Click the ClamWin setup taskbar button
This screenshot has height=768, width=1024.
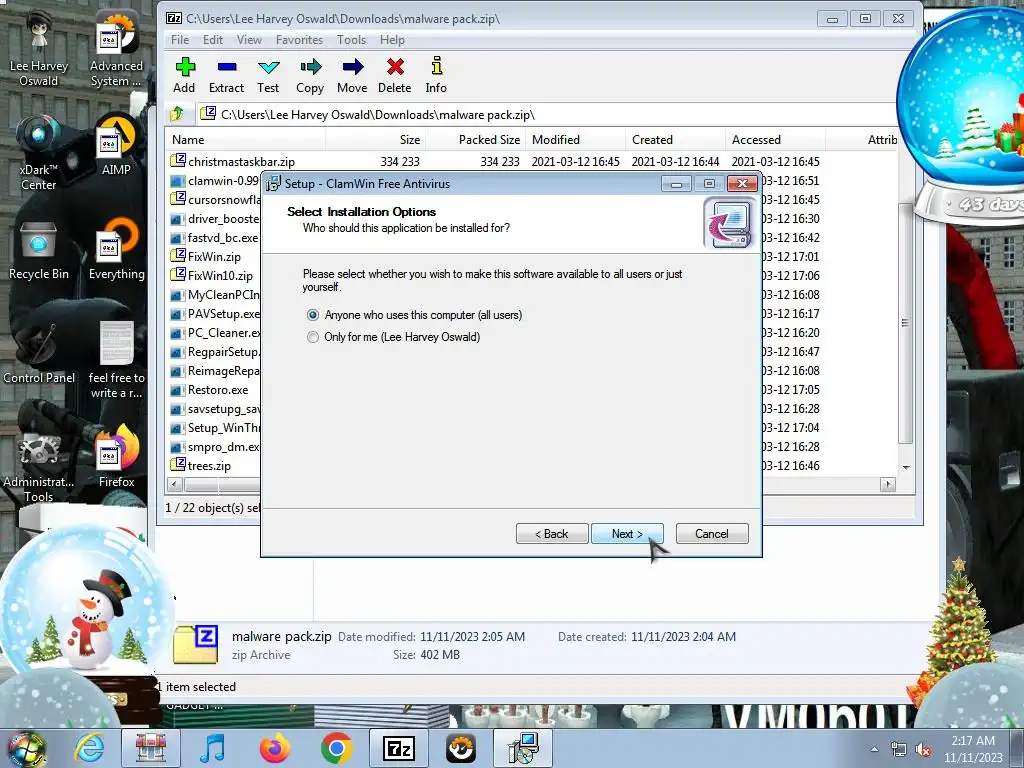[x=523, y=748]
